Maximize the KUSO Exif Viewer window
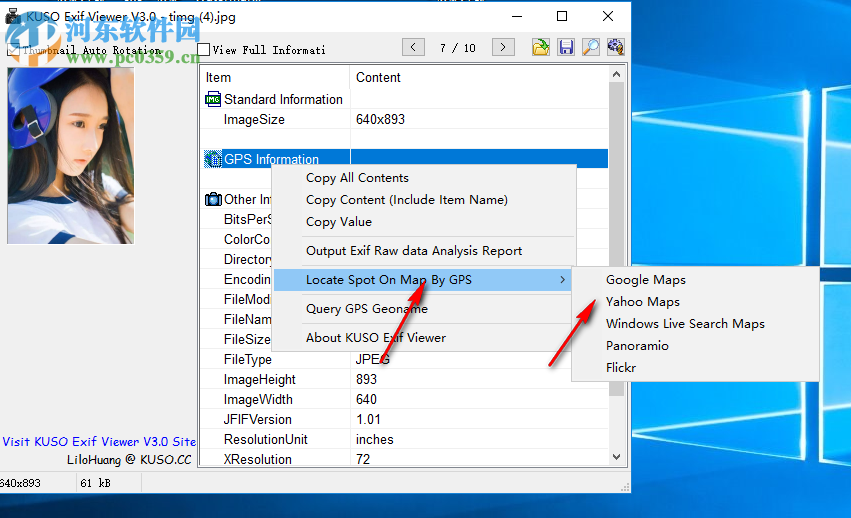 pyautogui.click(x=562, y=16)
